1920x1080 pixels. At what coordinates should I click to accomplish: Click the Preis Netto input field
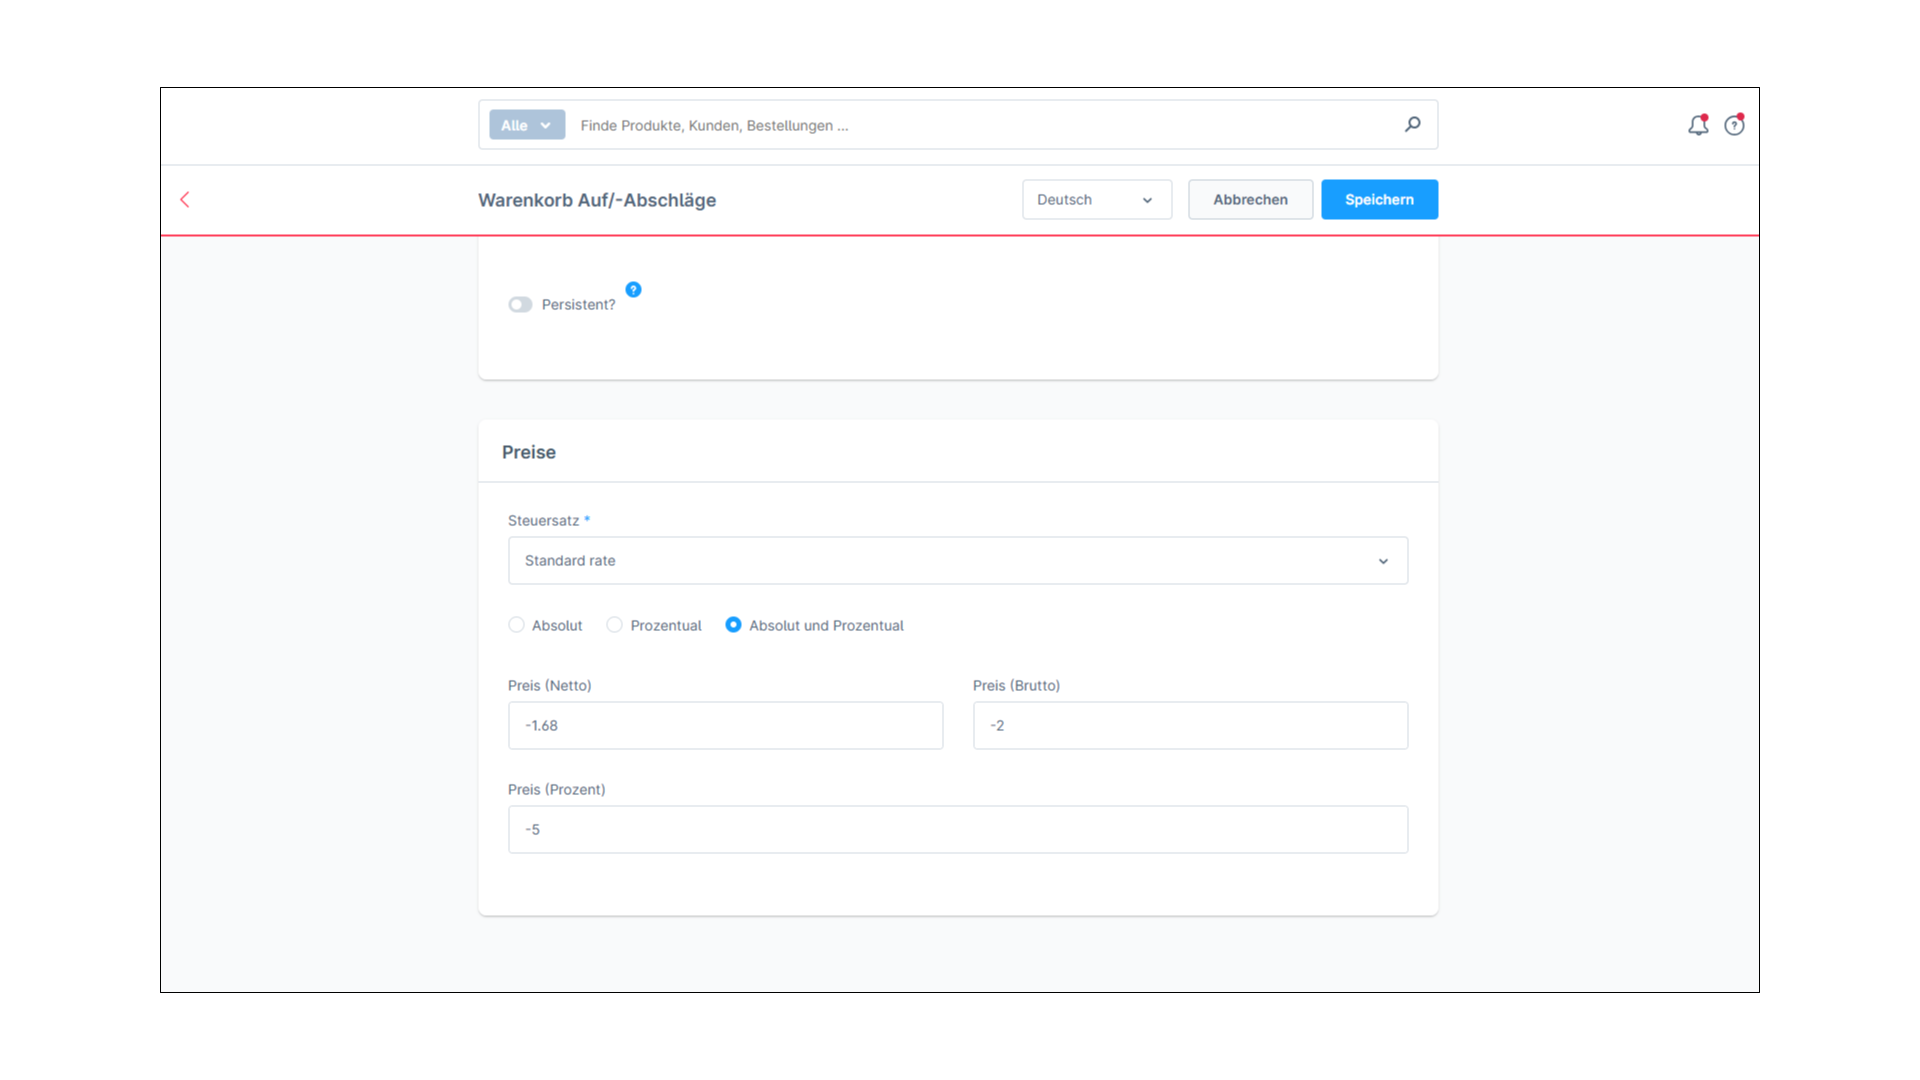coord(725,725)
